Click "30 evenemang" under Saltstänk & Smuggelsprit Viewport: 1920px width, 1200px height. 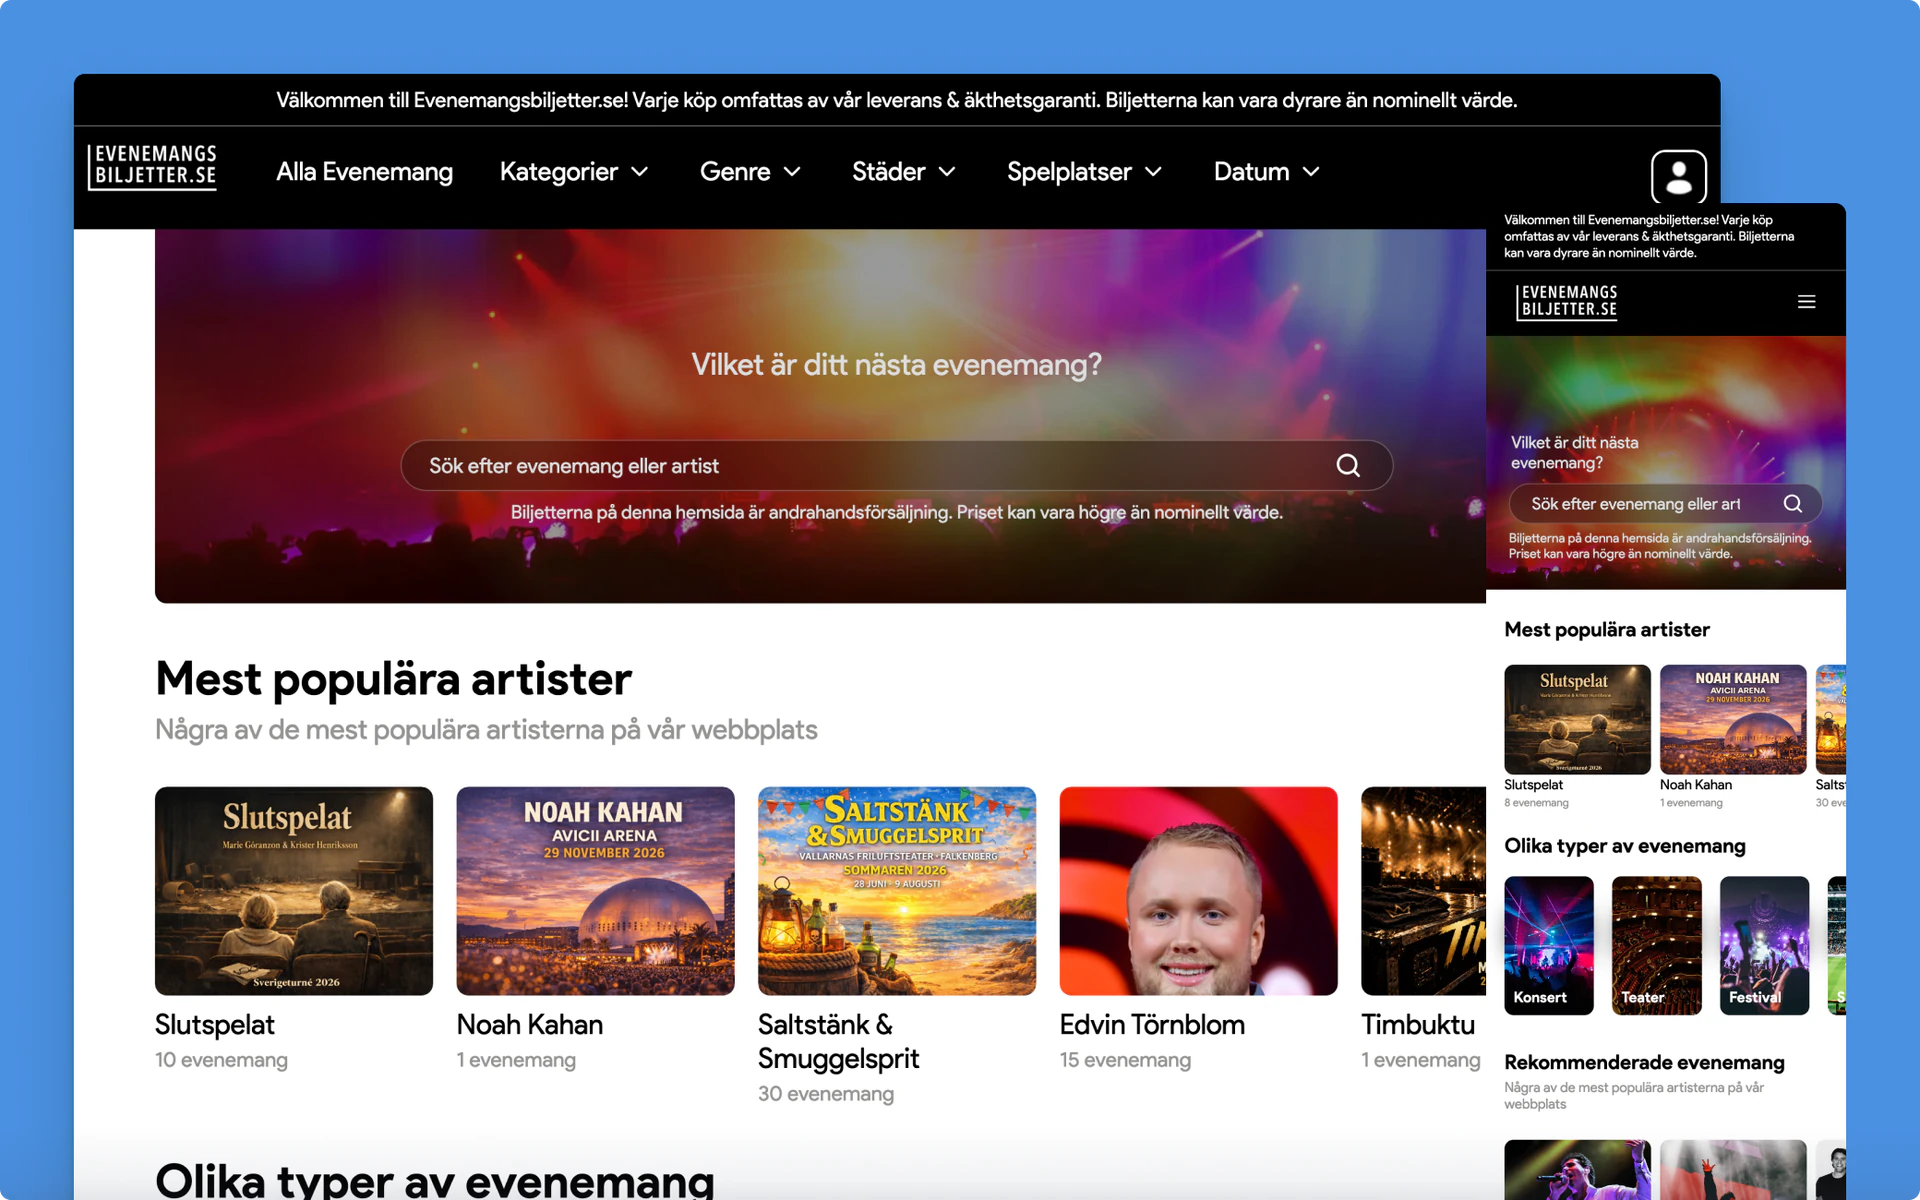[826, 1094]
